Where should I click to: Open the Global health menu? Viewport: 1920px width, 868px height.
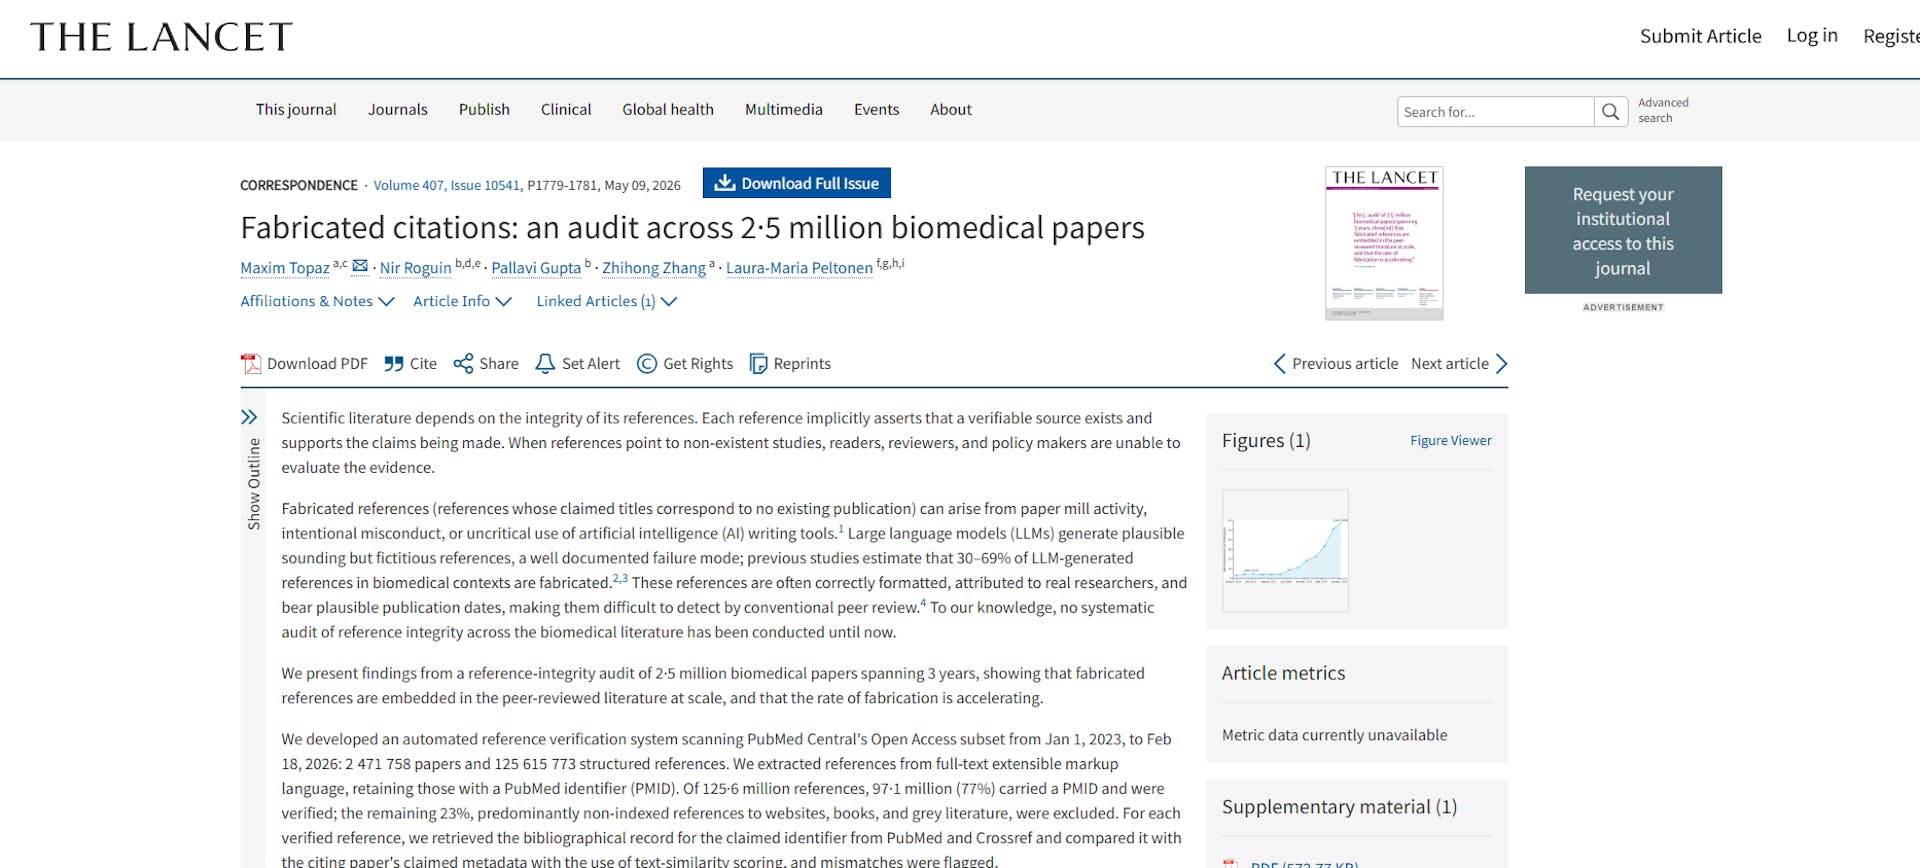[668, 110]
